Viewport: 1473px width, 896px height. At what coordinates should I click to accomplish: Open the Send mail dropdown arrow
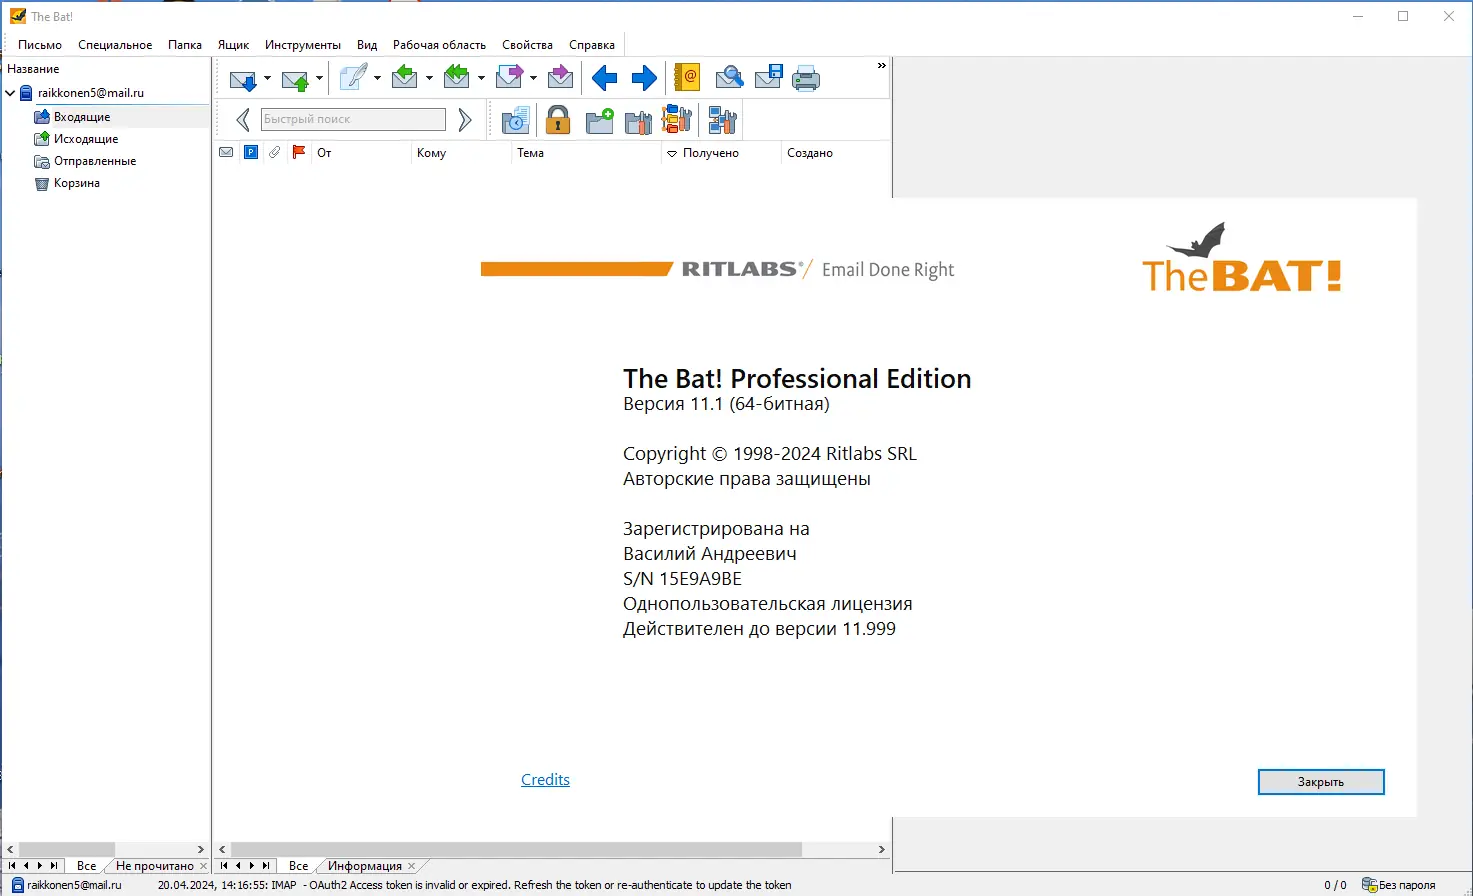(x=319, y=78)
